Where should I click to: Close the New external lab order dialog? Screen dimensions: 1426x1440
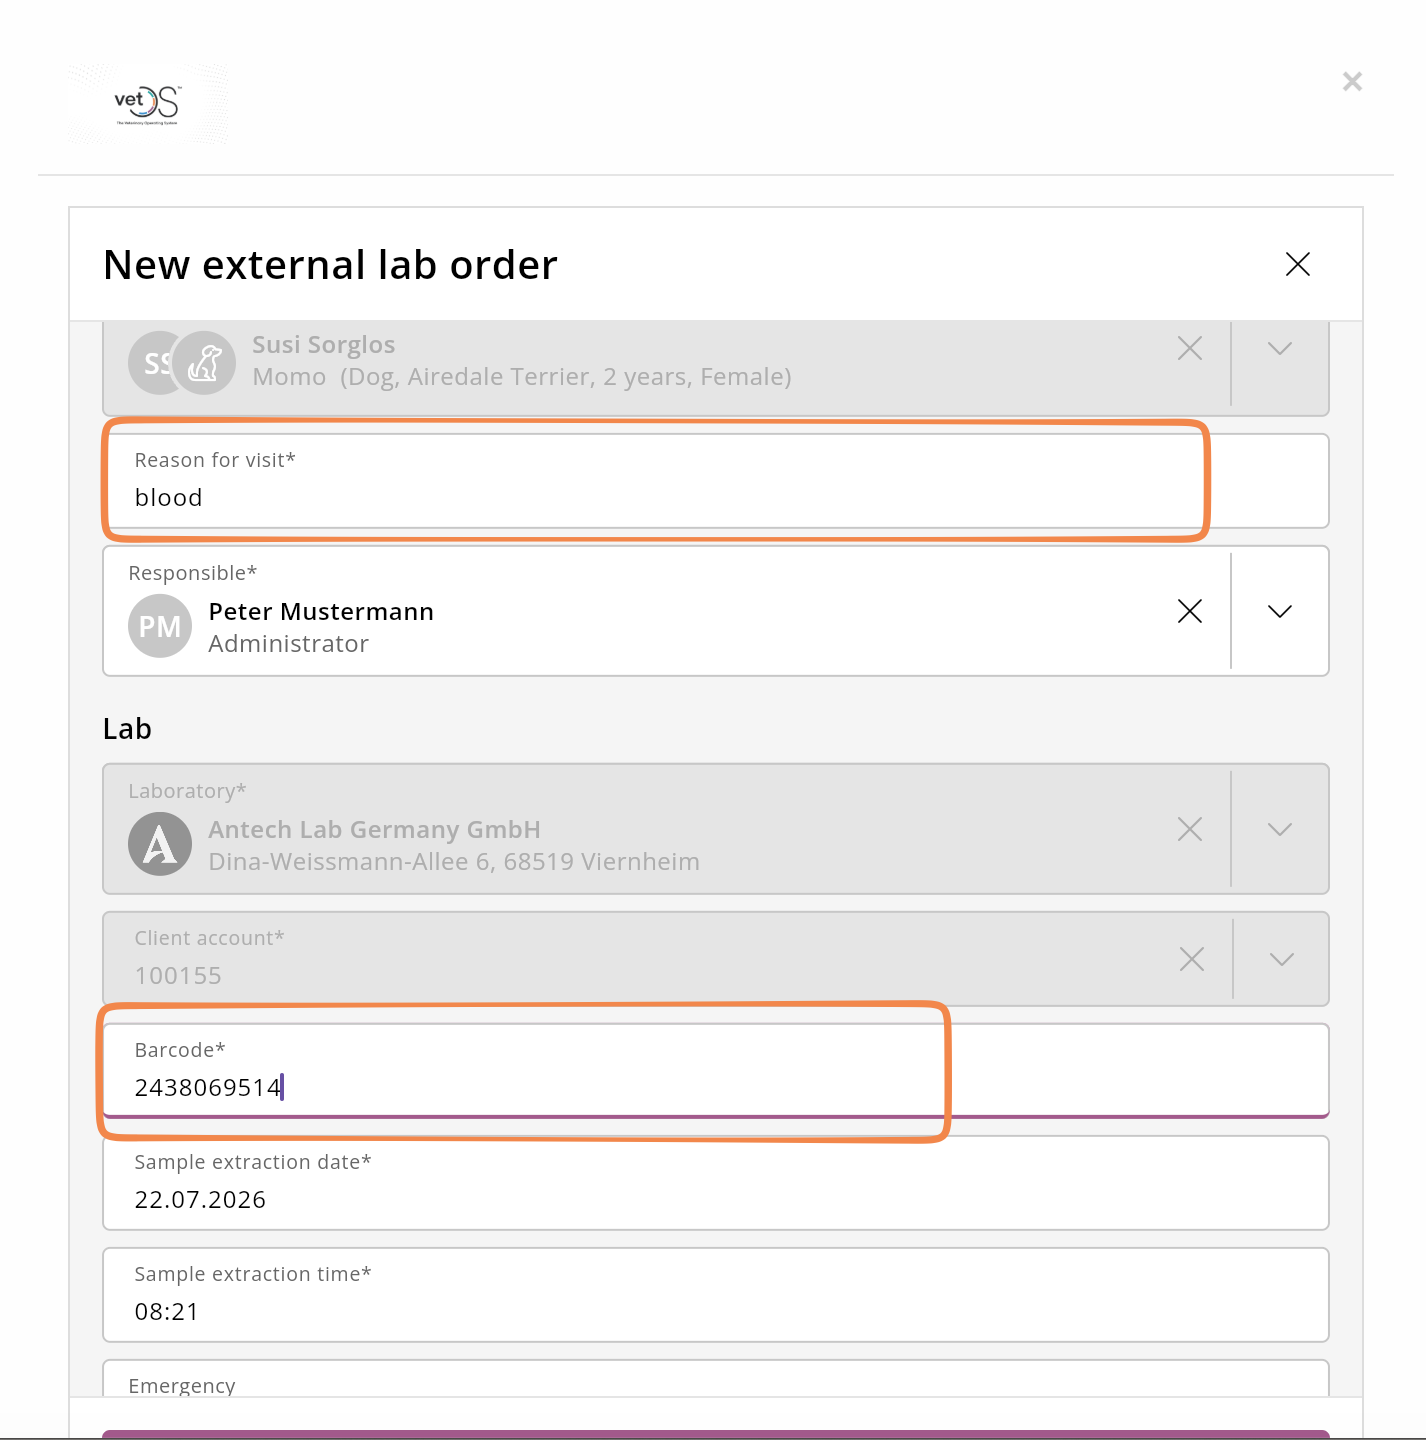point(1297,264)
